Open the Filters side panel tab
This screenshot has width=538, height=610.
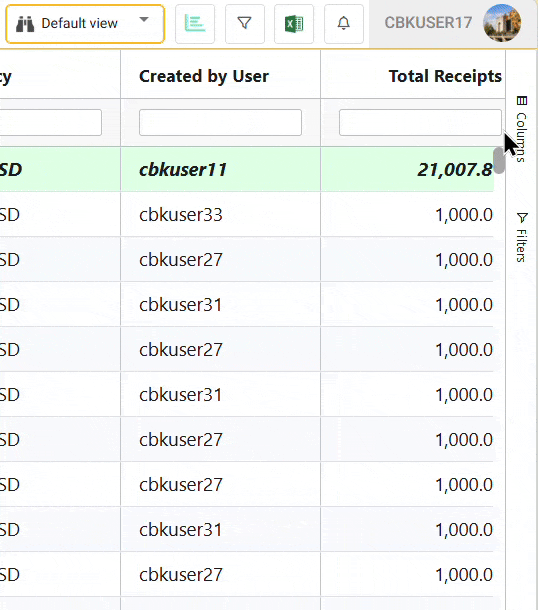pyautogui.click(x=522, y=237)
